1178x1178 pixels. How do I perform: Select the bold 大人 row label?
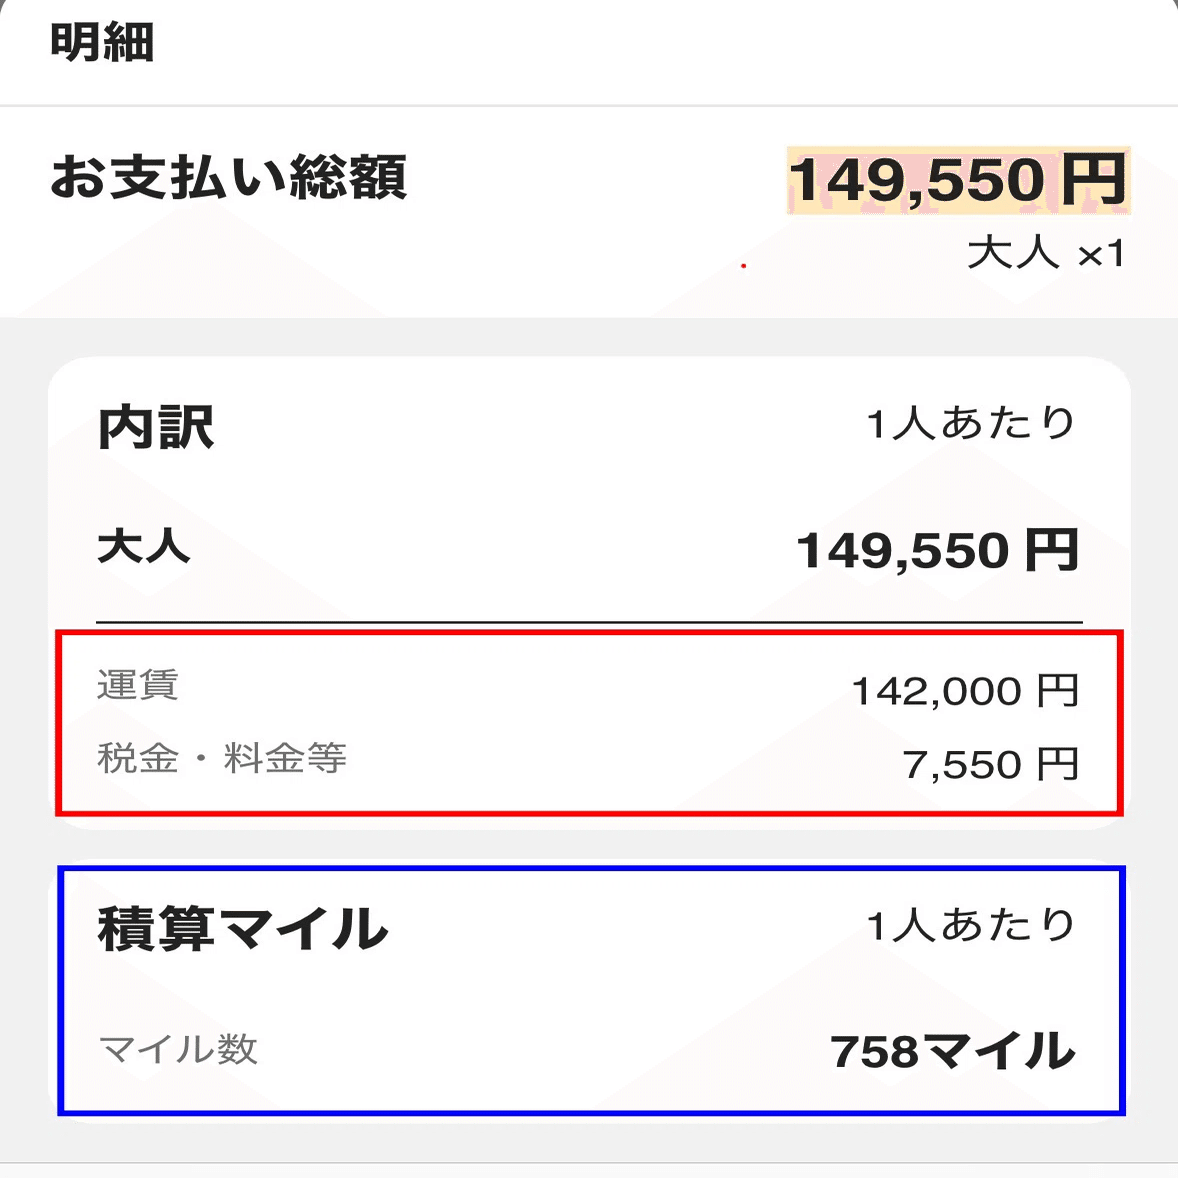point(143,547)
